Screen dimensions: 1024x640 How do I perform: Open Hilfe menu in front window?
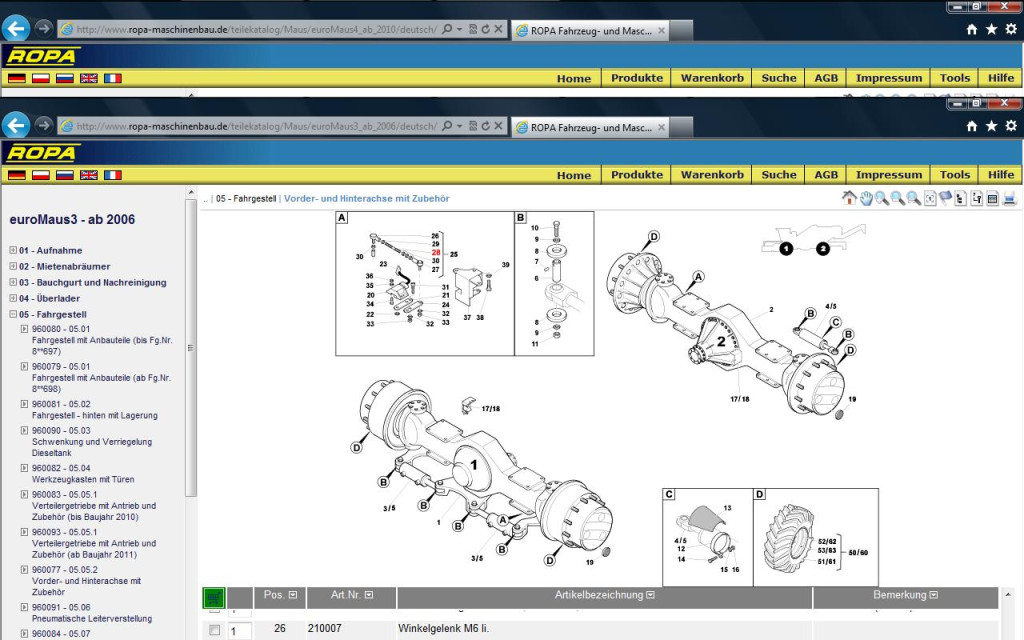click(x=1000, y=175)
